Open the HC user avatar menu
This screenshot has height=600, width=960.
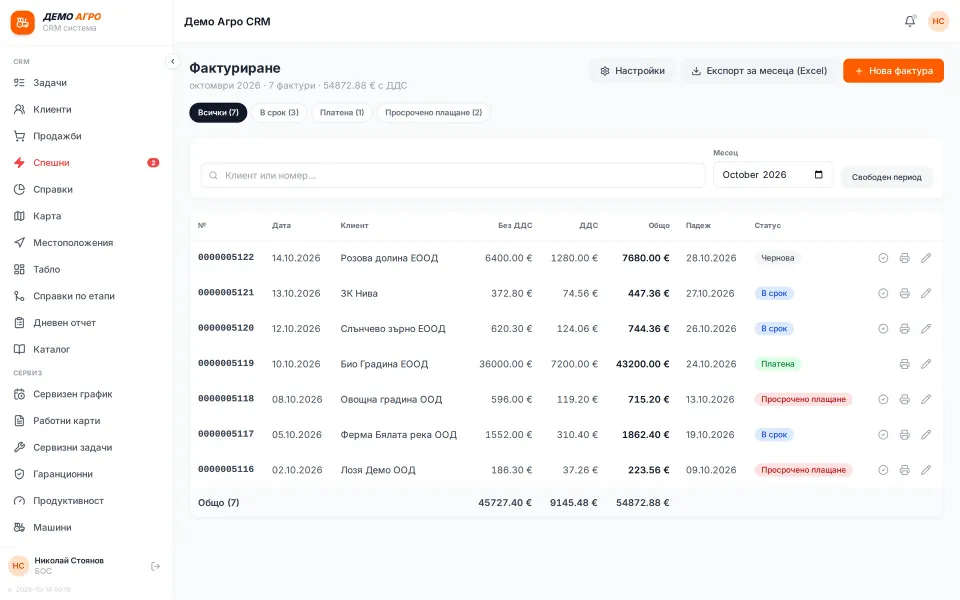938,21
